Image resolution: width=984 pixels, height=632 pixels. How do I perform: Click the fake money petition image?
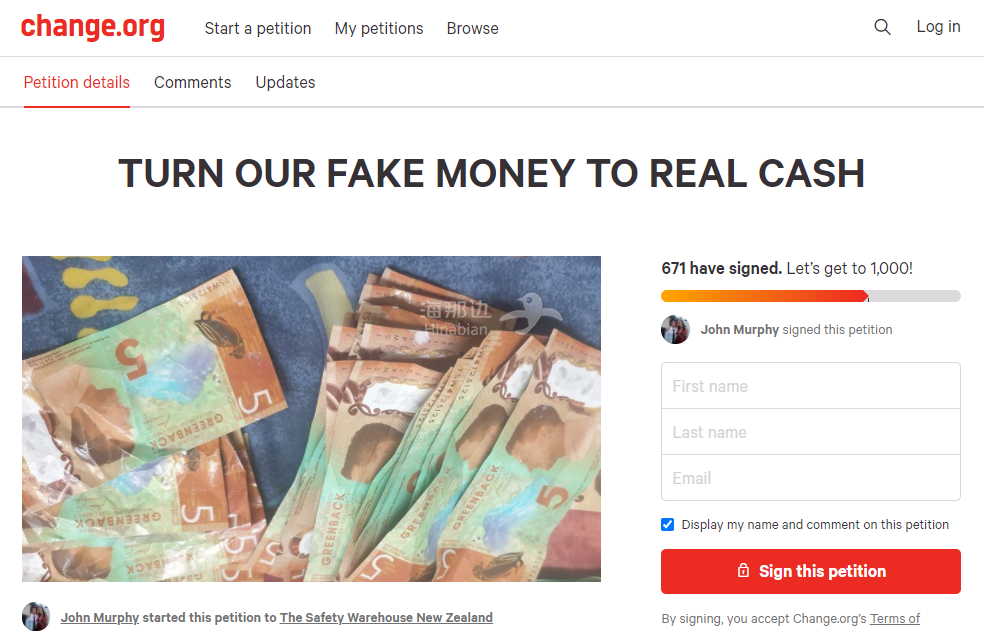pyautogui.click(x=311, y=418)
